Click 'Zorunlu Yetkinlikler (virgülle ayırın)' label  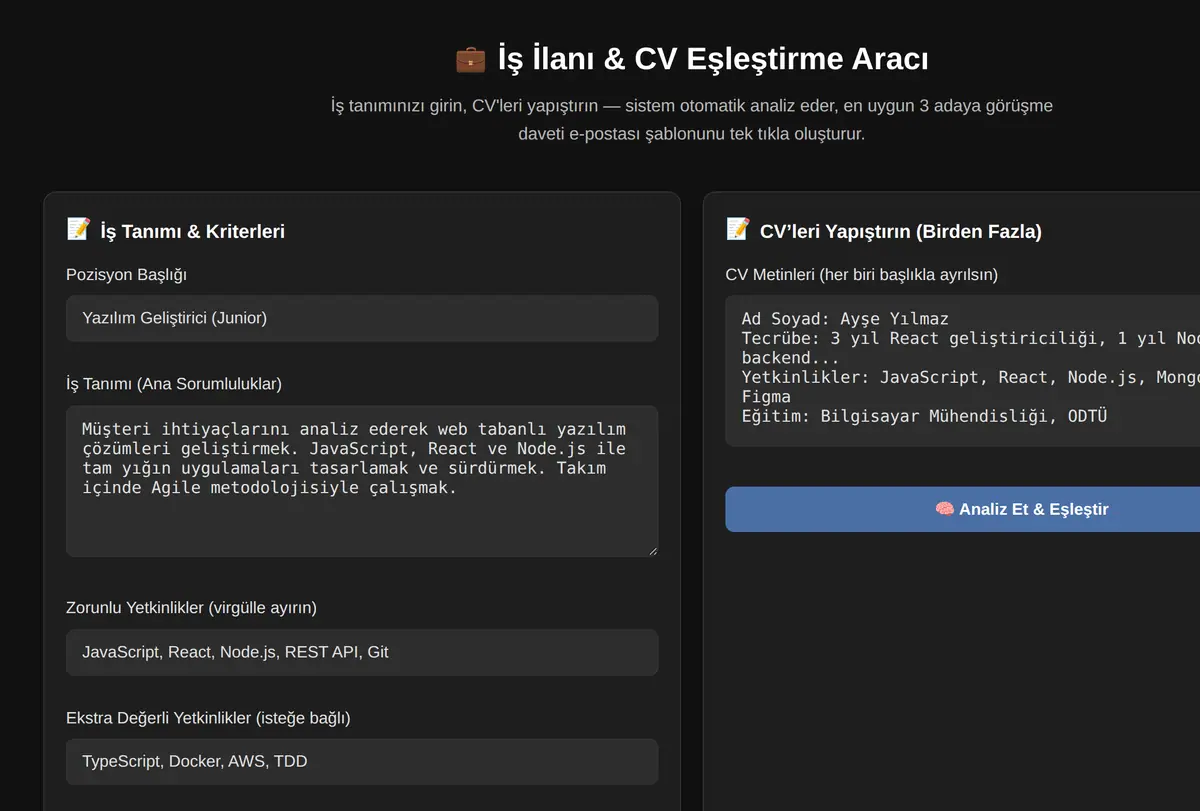pos(191,608)
